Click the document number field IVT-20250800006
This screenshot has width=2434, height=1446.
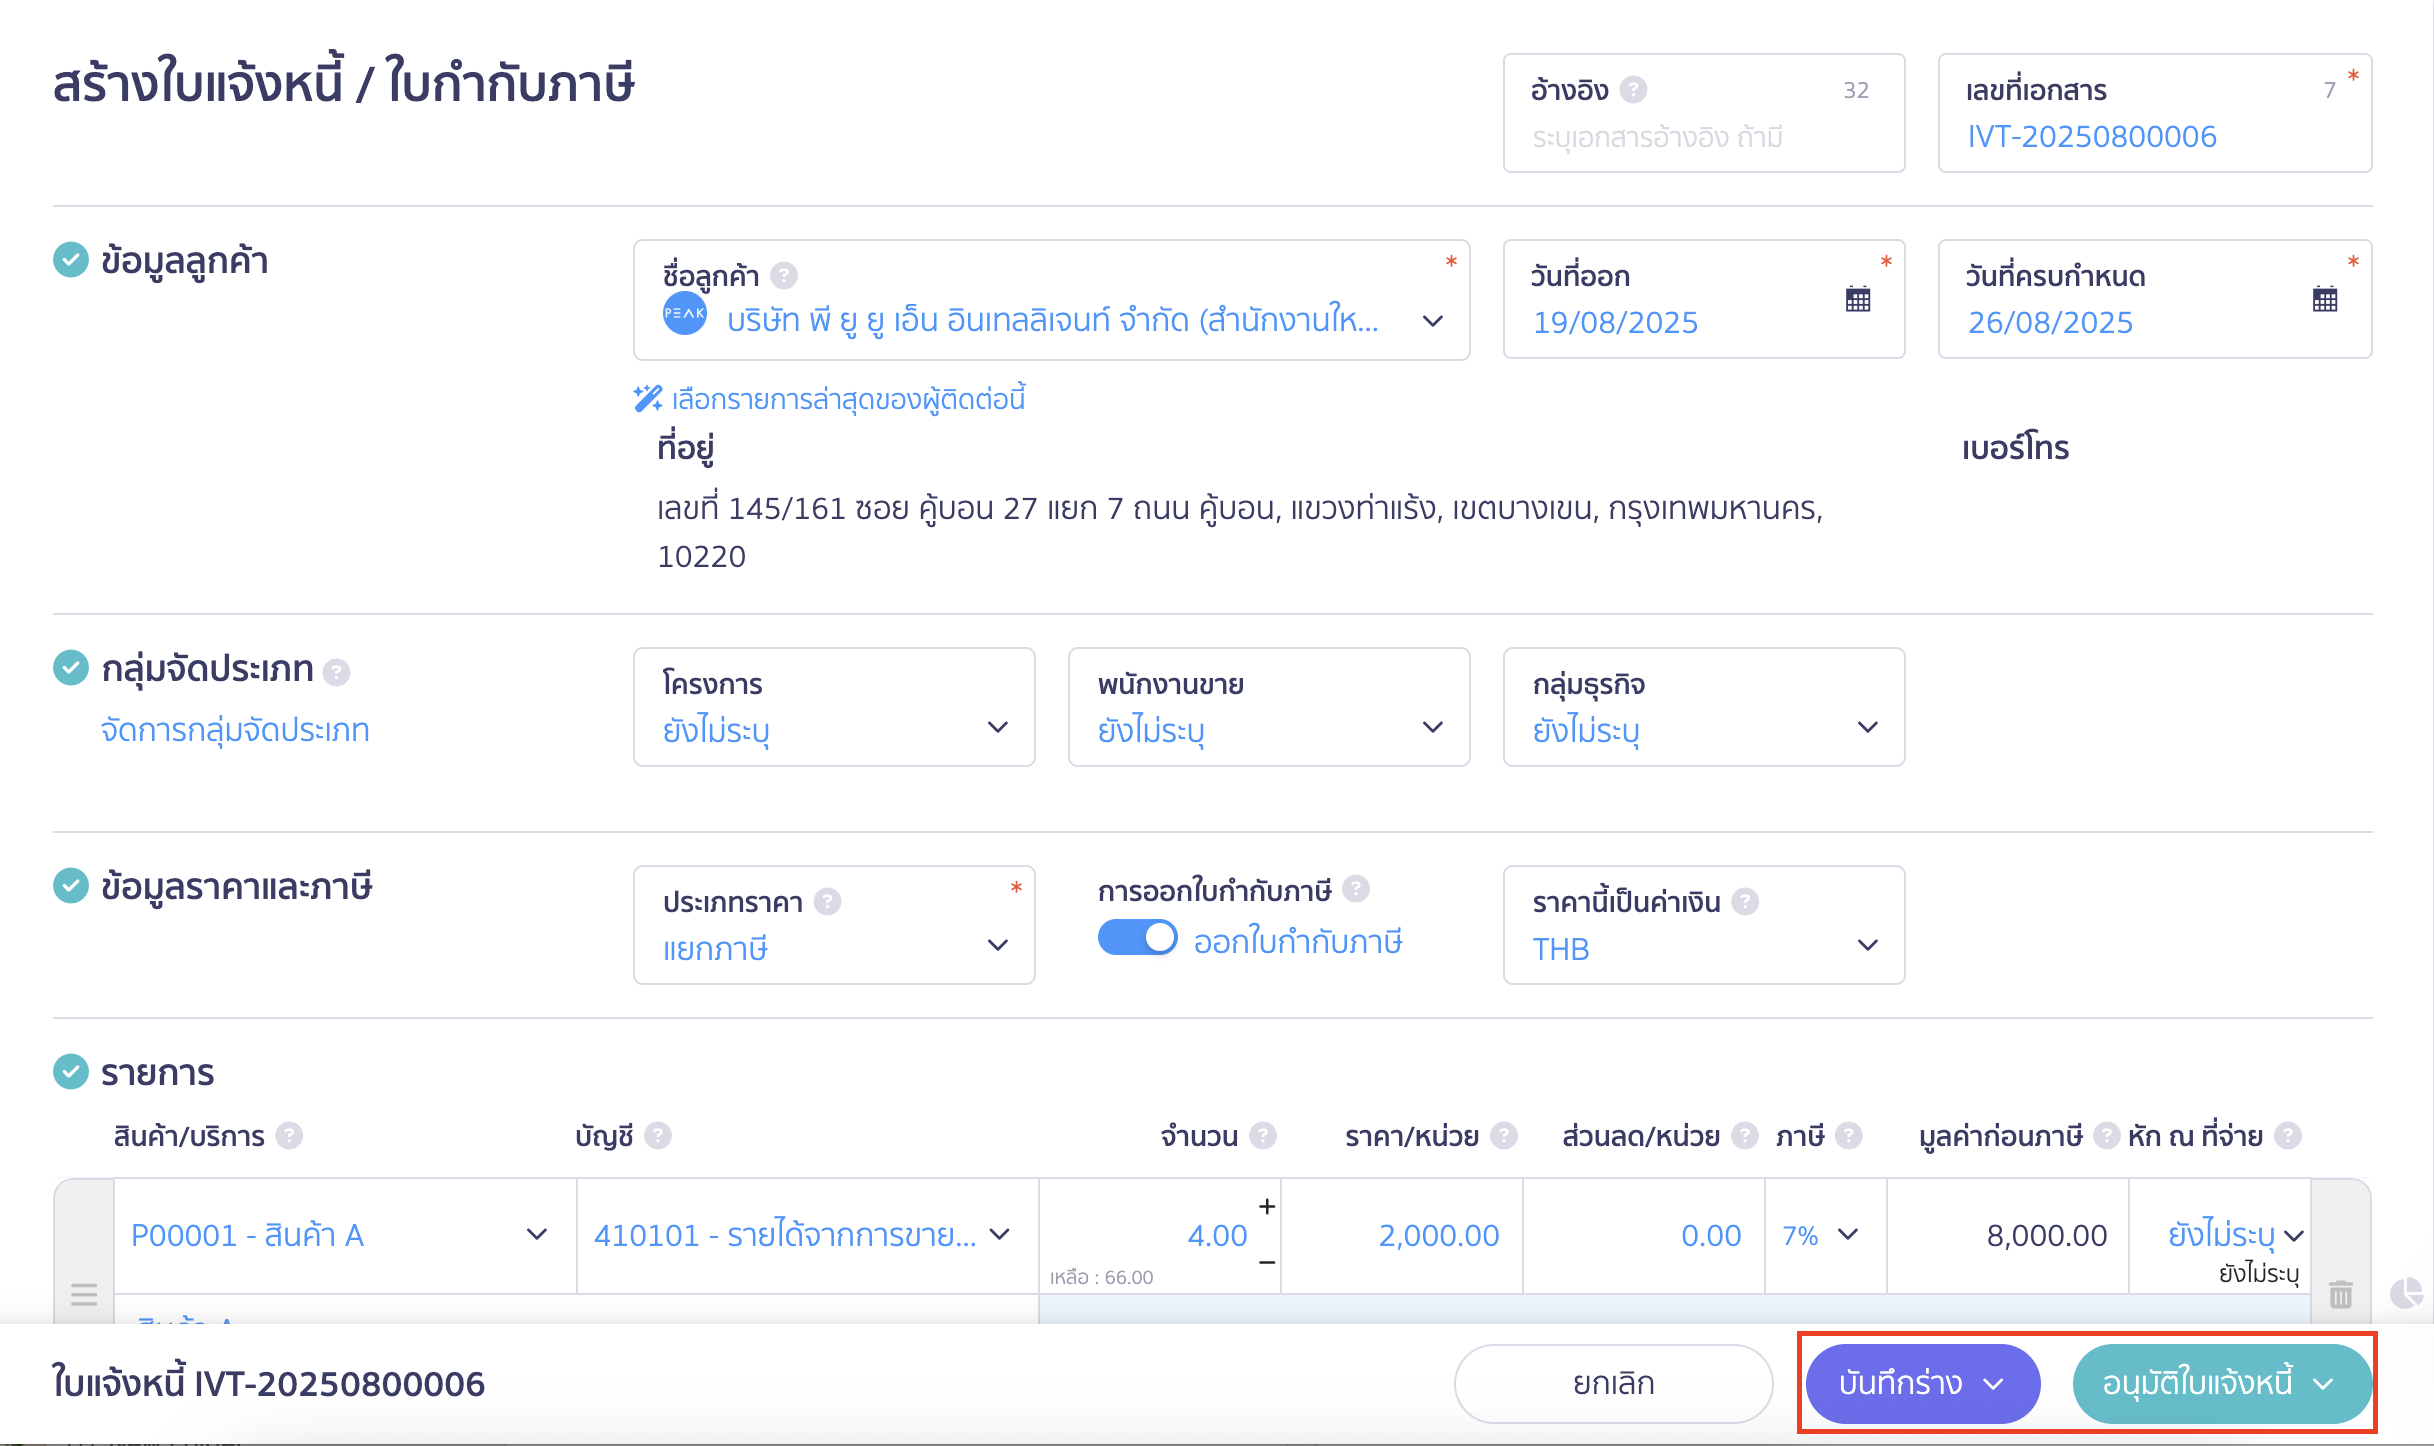pyautogui.click(x=2155, y=113)
